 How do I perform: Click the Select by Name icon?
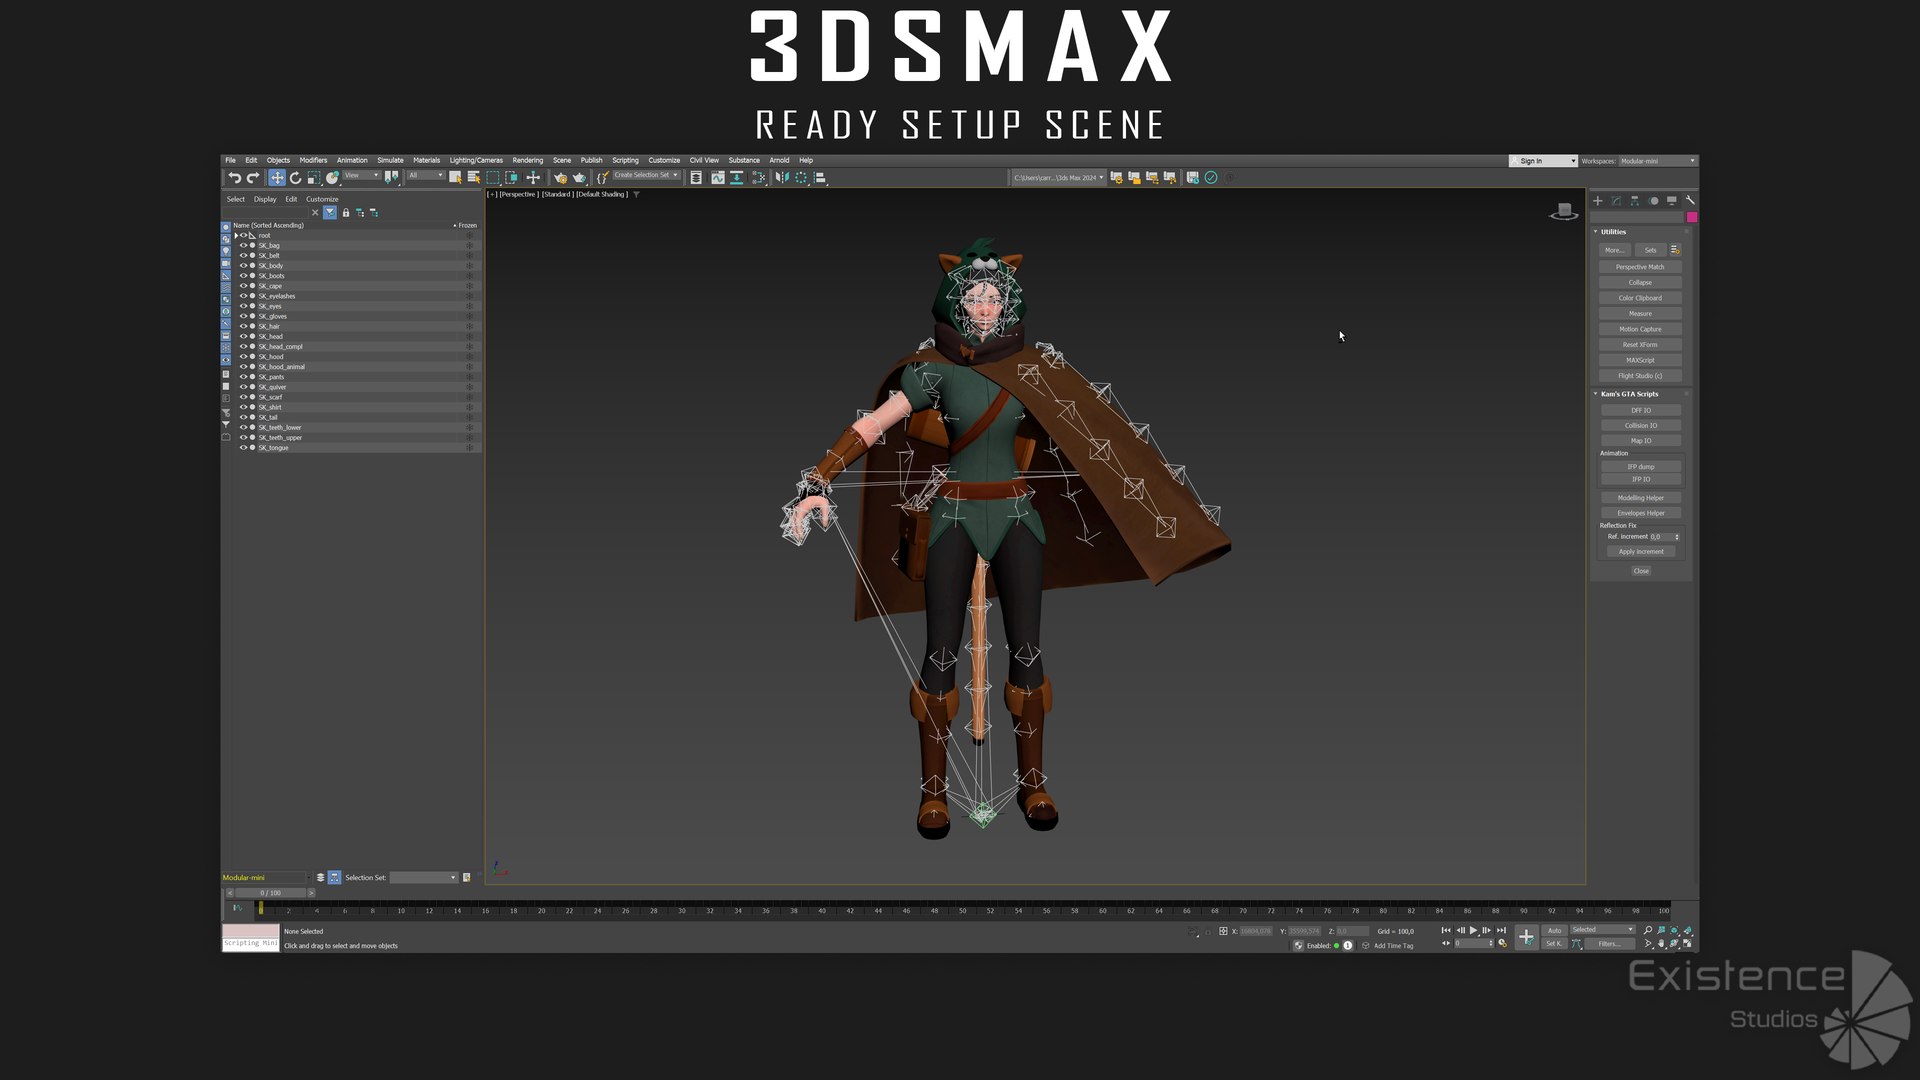tap(474, 178)
